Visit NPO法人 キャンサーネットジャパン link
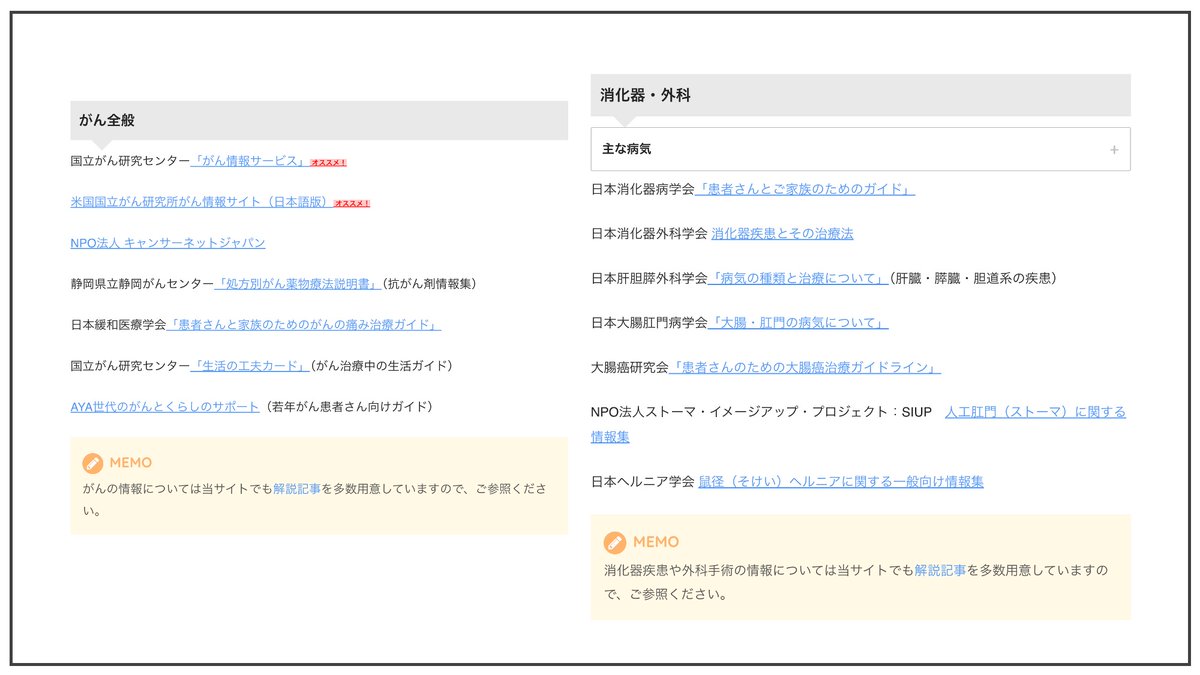This screenshot has width=1200, height=675. (x=168, y=243)
